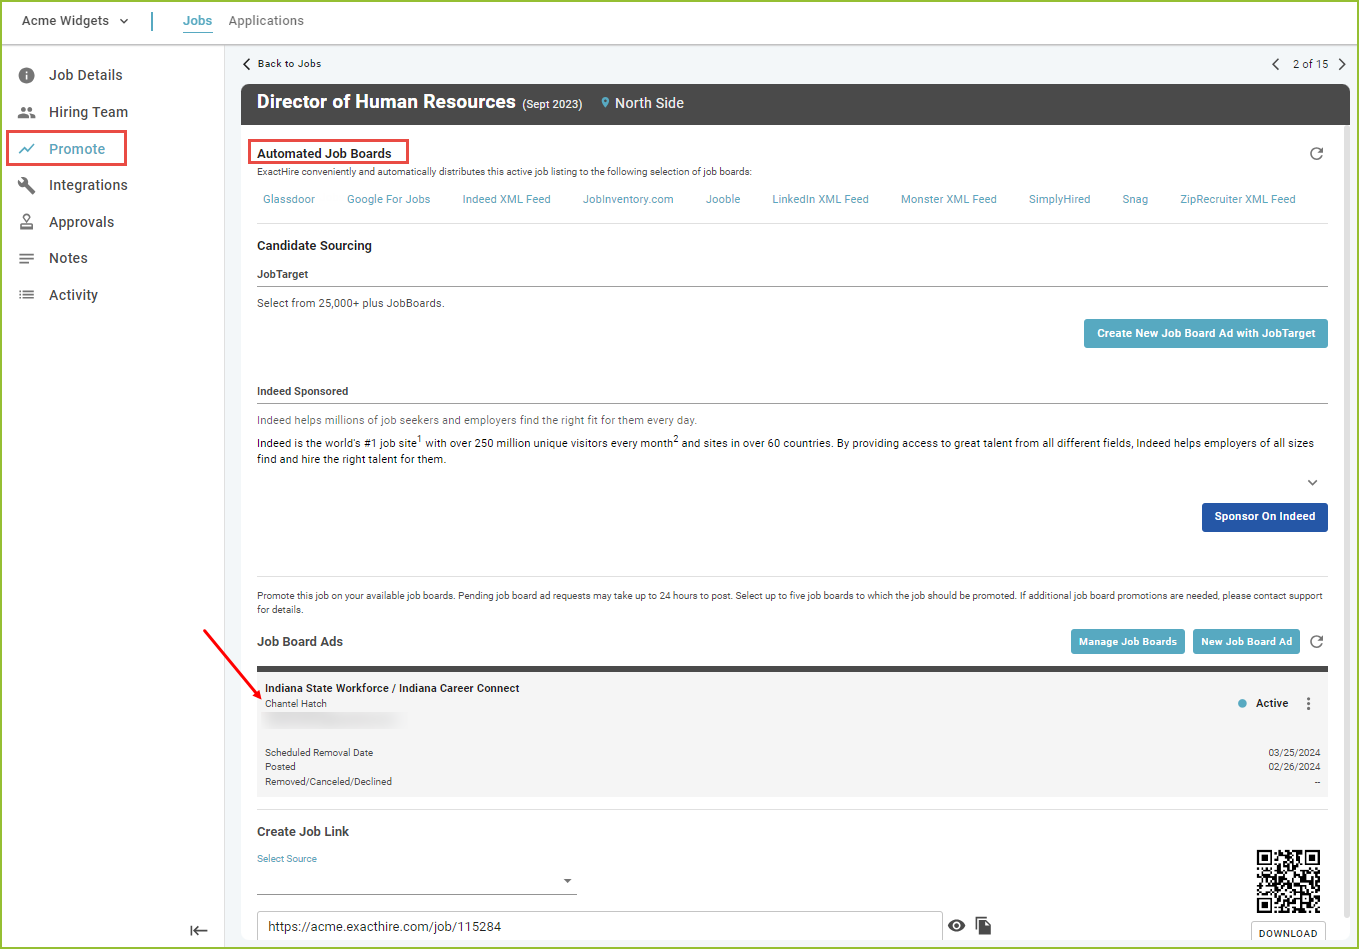
Task: Open the Snag job board link
Action: (x=1135, y=199)
